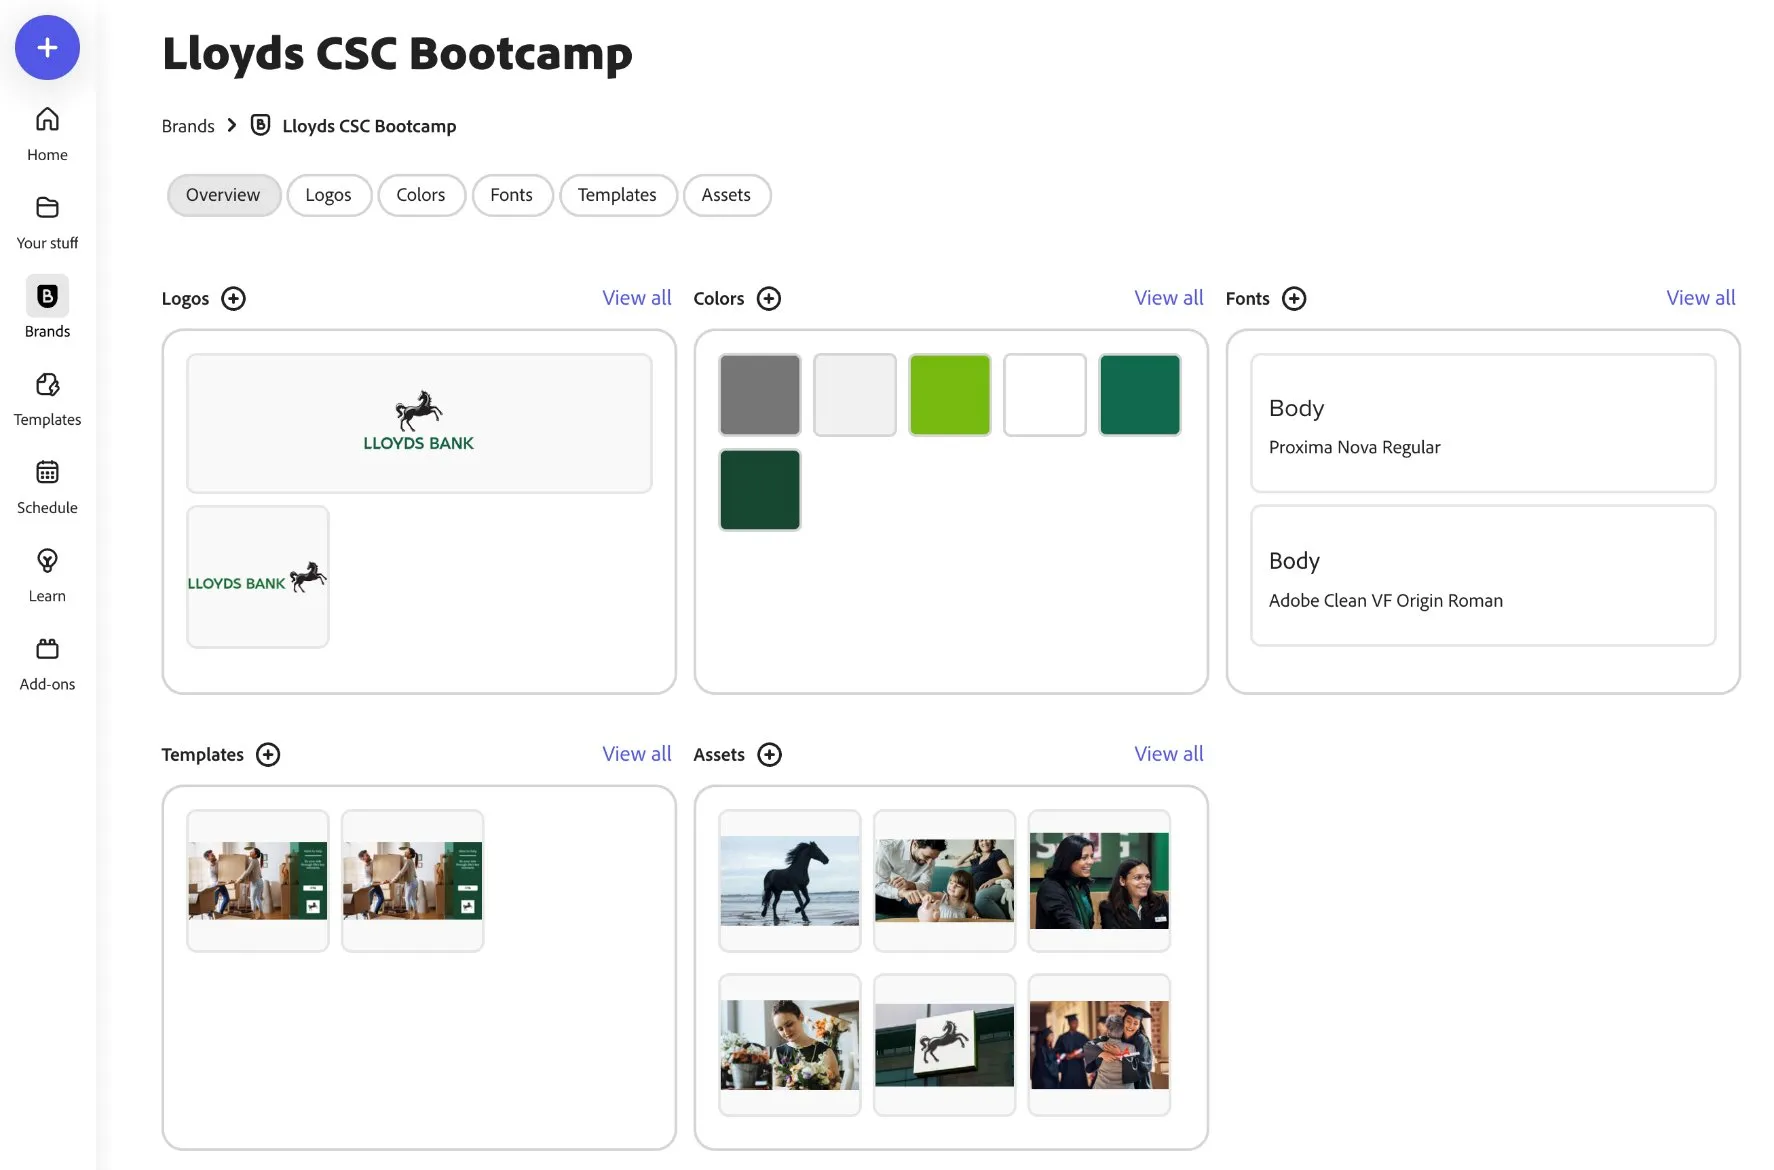Screen dimensions: 1774x1170
Task: Select the gray color swatch
Action: click(x=760, y=395)
